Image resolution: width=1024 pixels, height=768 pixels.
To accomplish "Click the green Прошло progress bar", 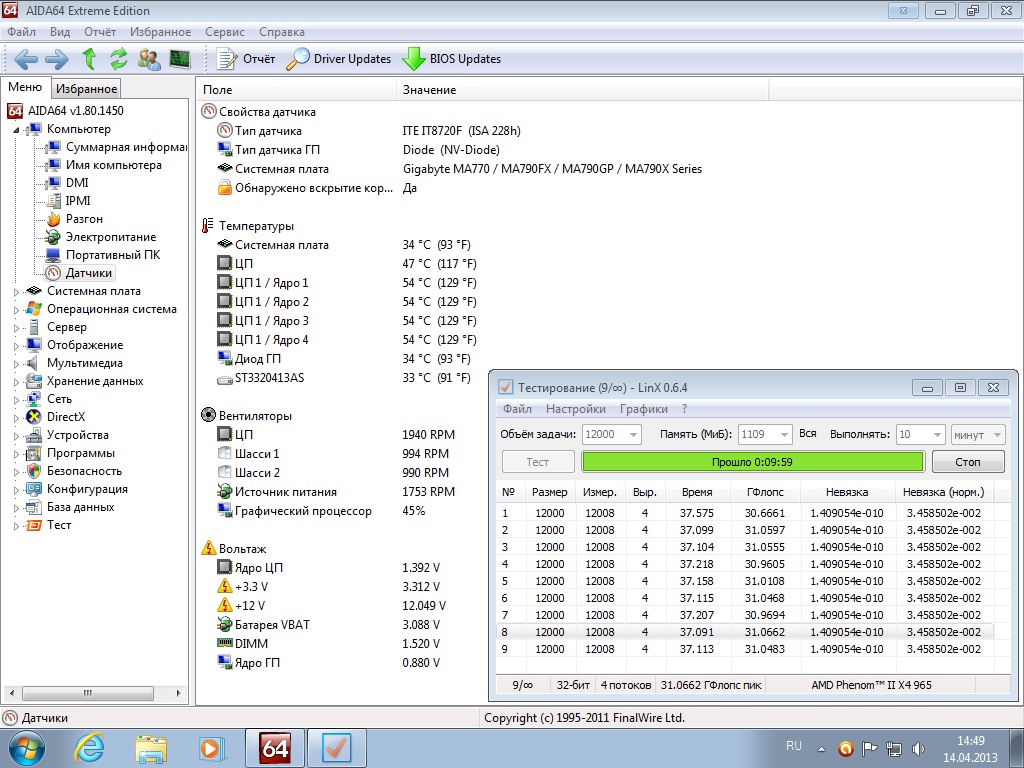I will click(x=752, y=462).
